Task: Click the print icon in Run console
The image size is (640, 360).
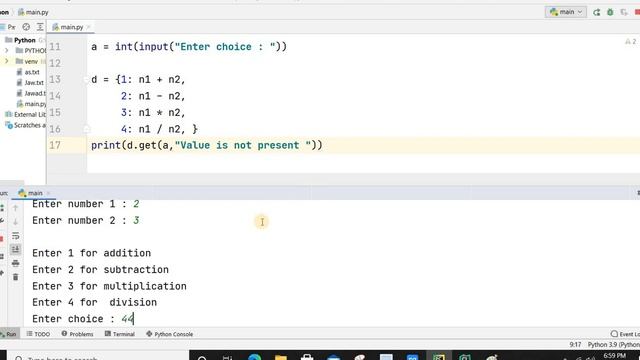Action: [x=16, y=263]
